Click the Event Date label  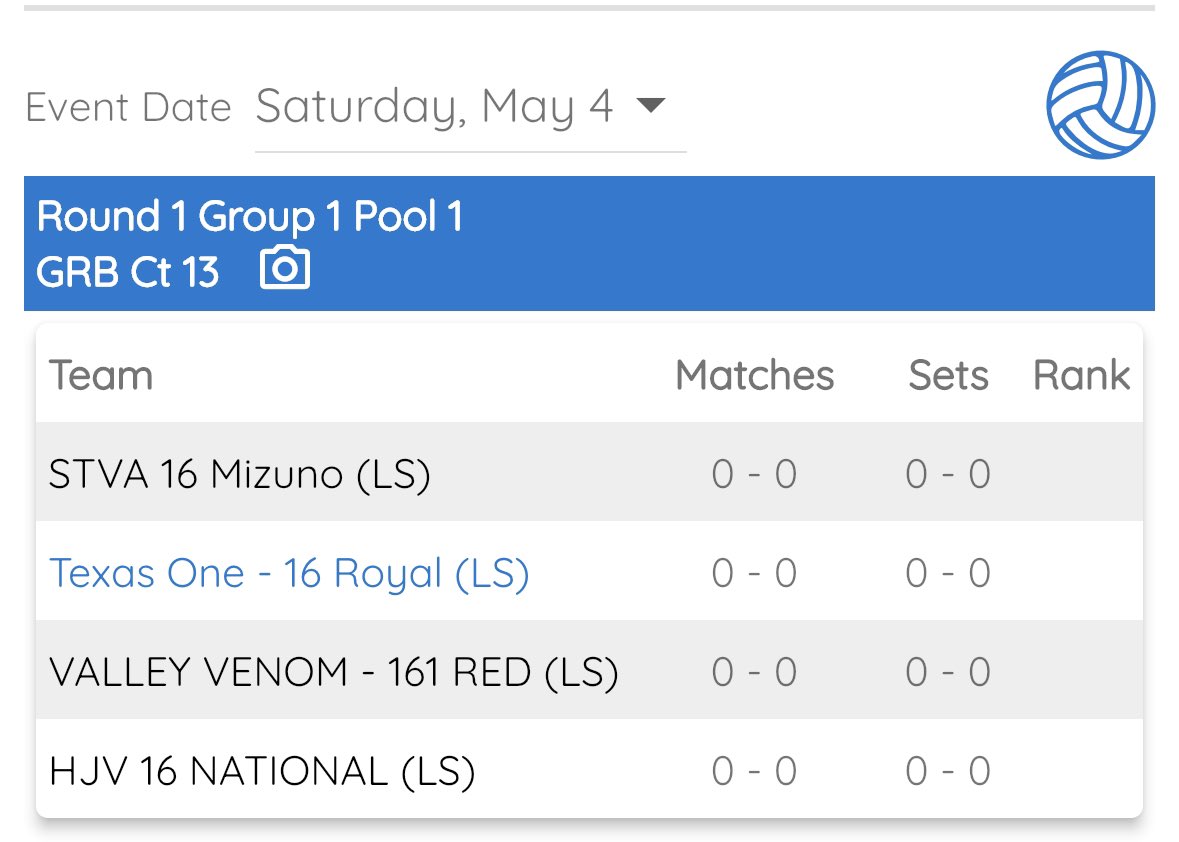point(128,108)
